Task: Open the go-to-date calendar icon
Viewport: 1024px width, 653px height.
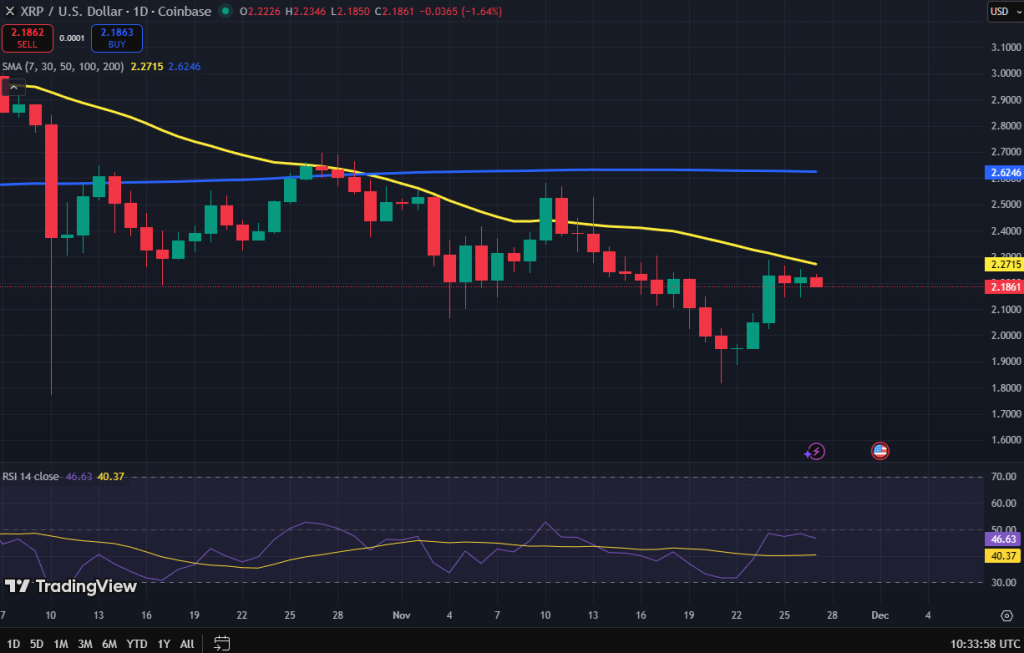Action: (222, 643)
